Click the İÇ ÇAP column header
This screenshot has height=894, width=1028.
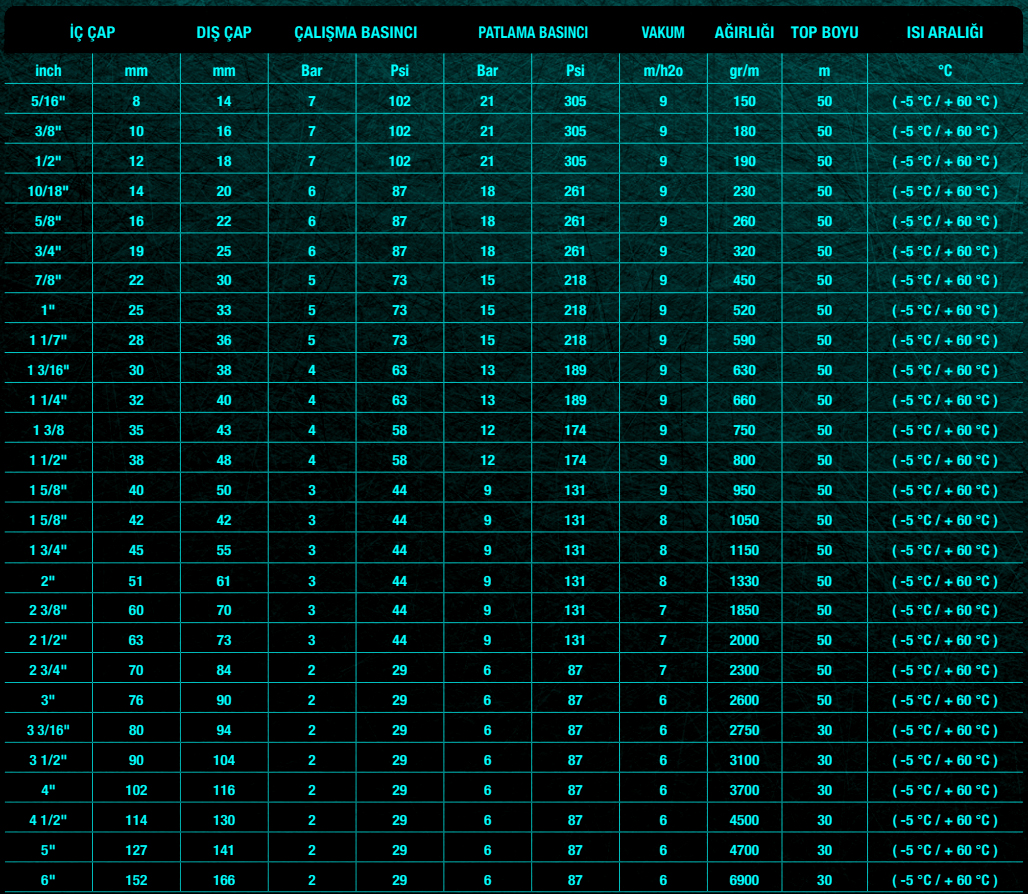[92, 32]
